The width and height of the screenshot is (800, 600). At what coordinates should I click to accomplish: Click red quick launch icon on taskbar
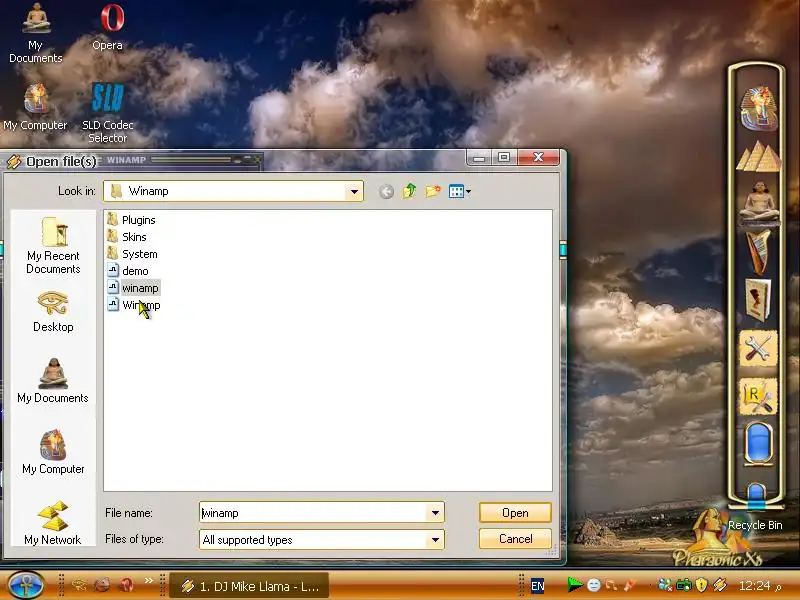[x=126, y=585]
